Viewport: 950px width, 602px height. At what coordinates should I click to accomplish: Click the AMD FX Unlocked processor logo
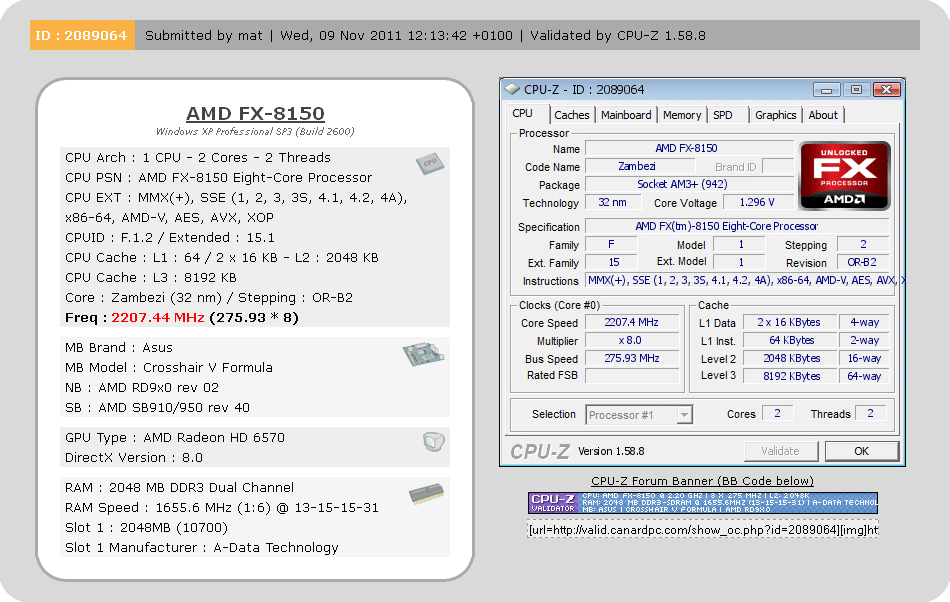pos(845,176)
